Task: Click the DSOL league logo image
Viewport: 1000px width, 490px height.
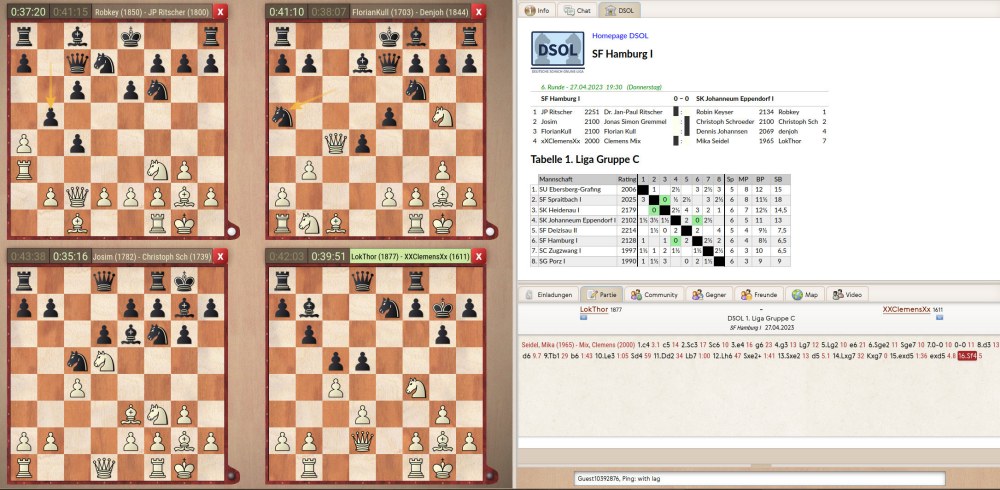Action: click(x=557, y=50)
